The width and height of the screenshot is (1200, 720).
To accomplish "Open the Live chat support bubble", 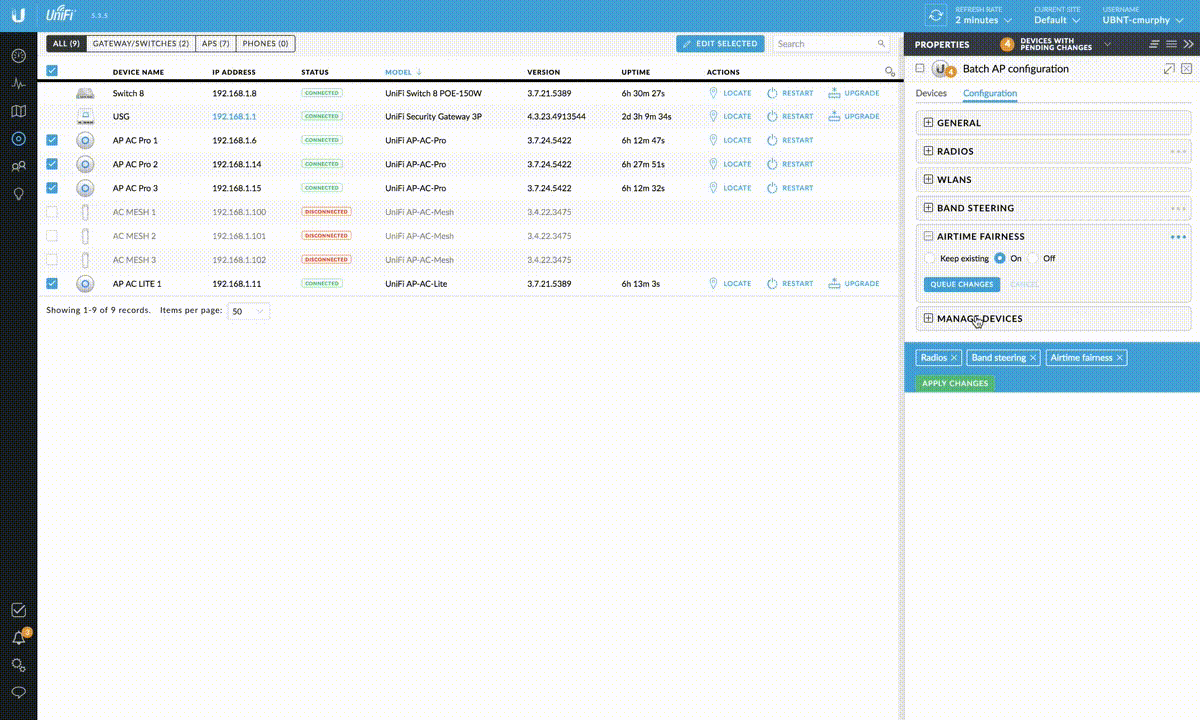I will pos(18,692).
